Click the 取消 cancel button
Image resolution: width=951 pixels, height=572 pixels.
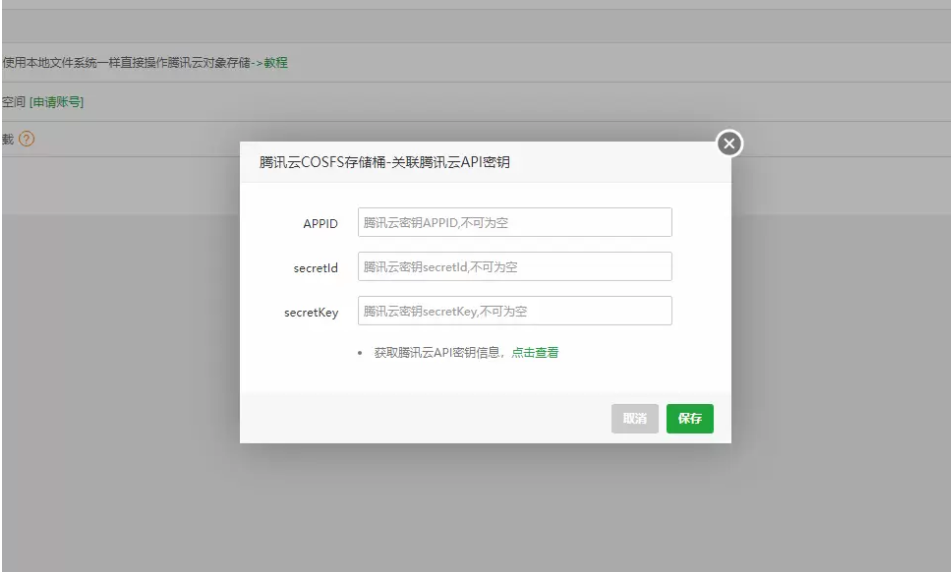tap(634, 419)
